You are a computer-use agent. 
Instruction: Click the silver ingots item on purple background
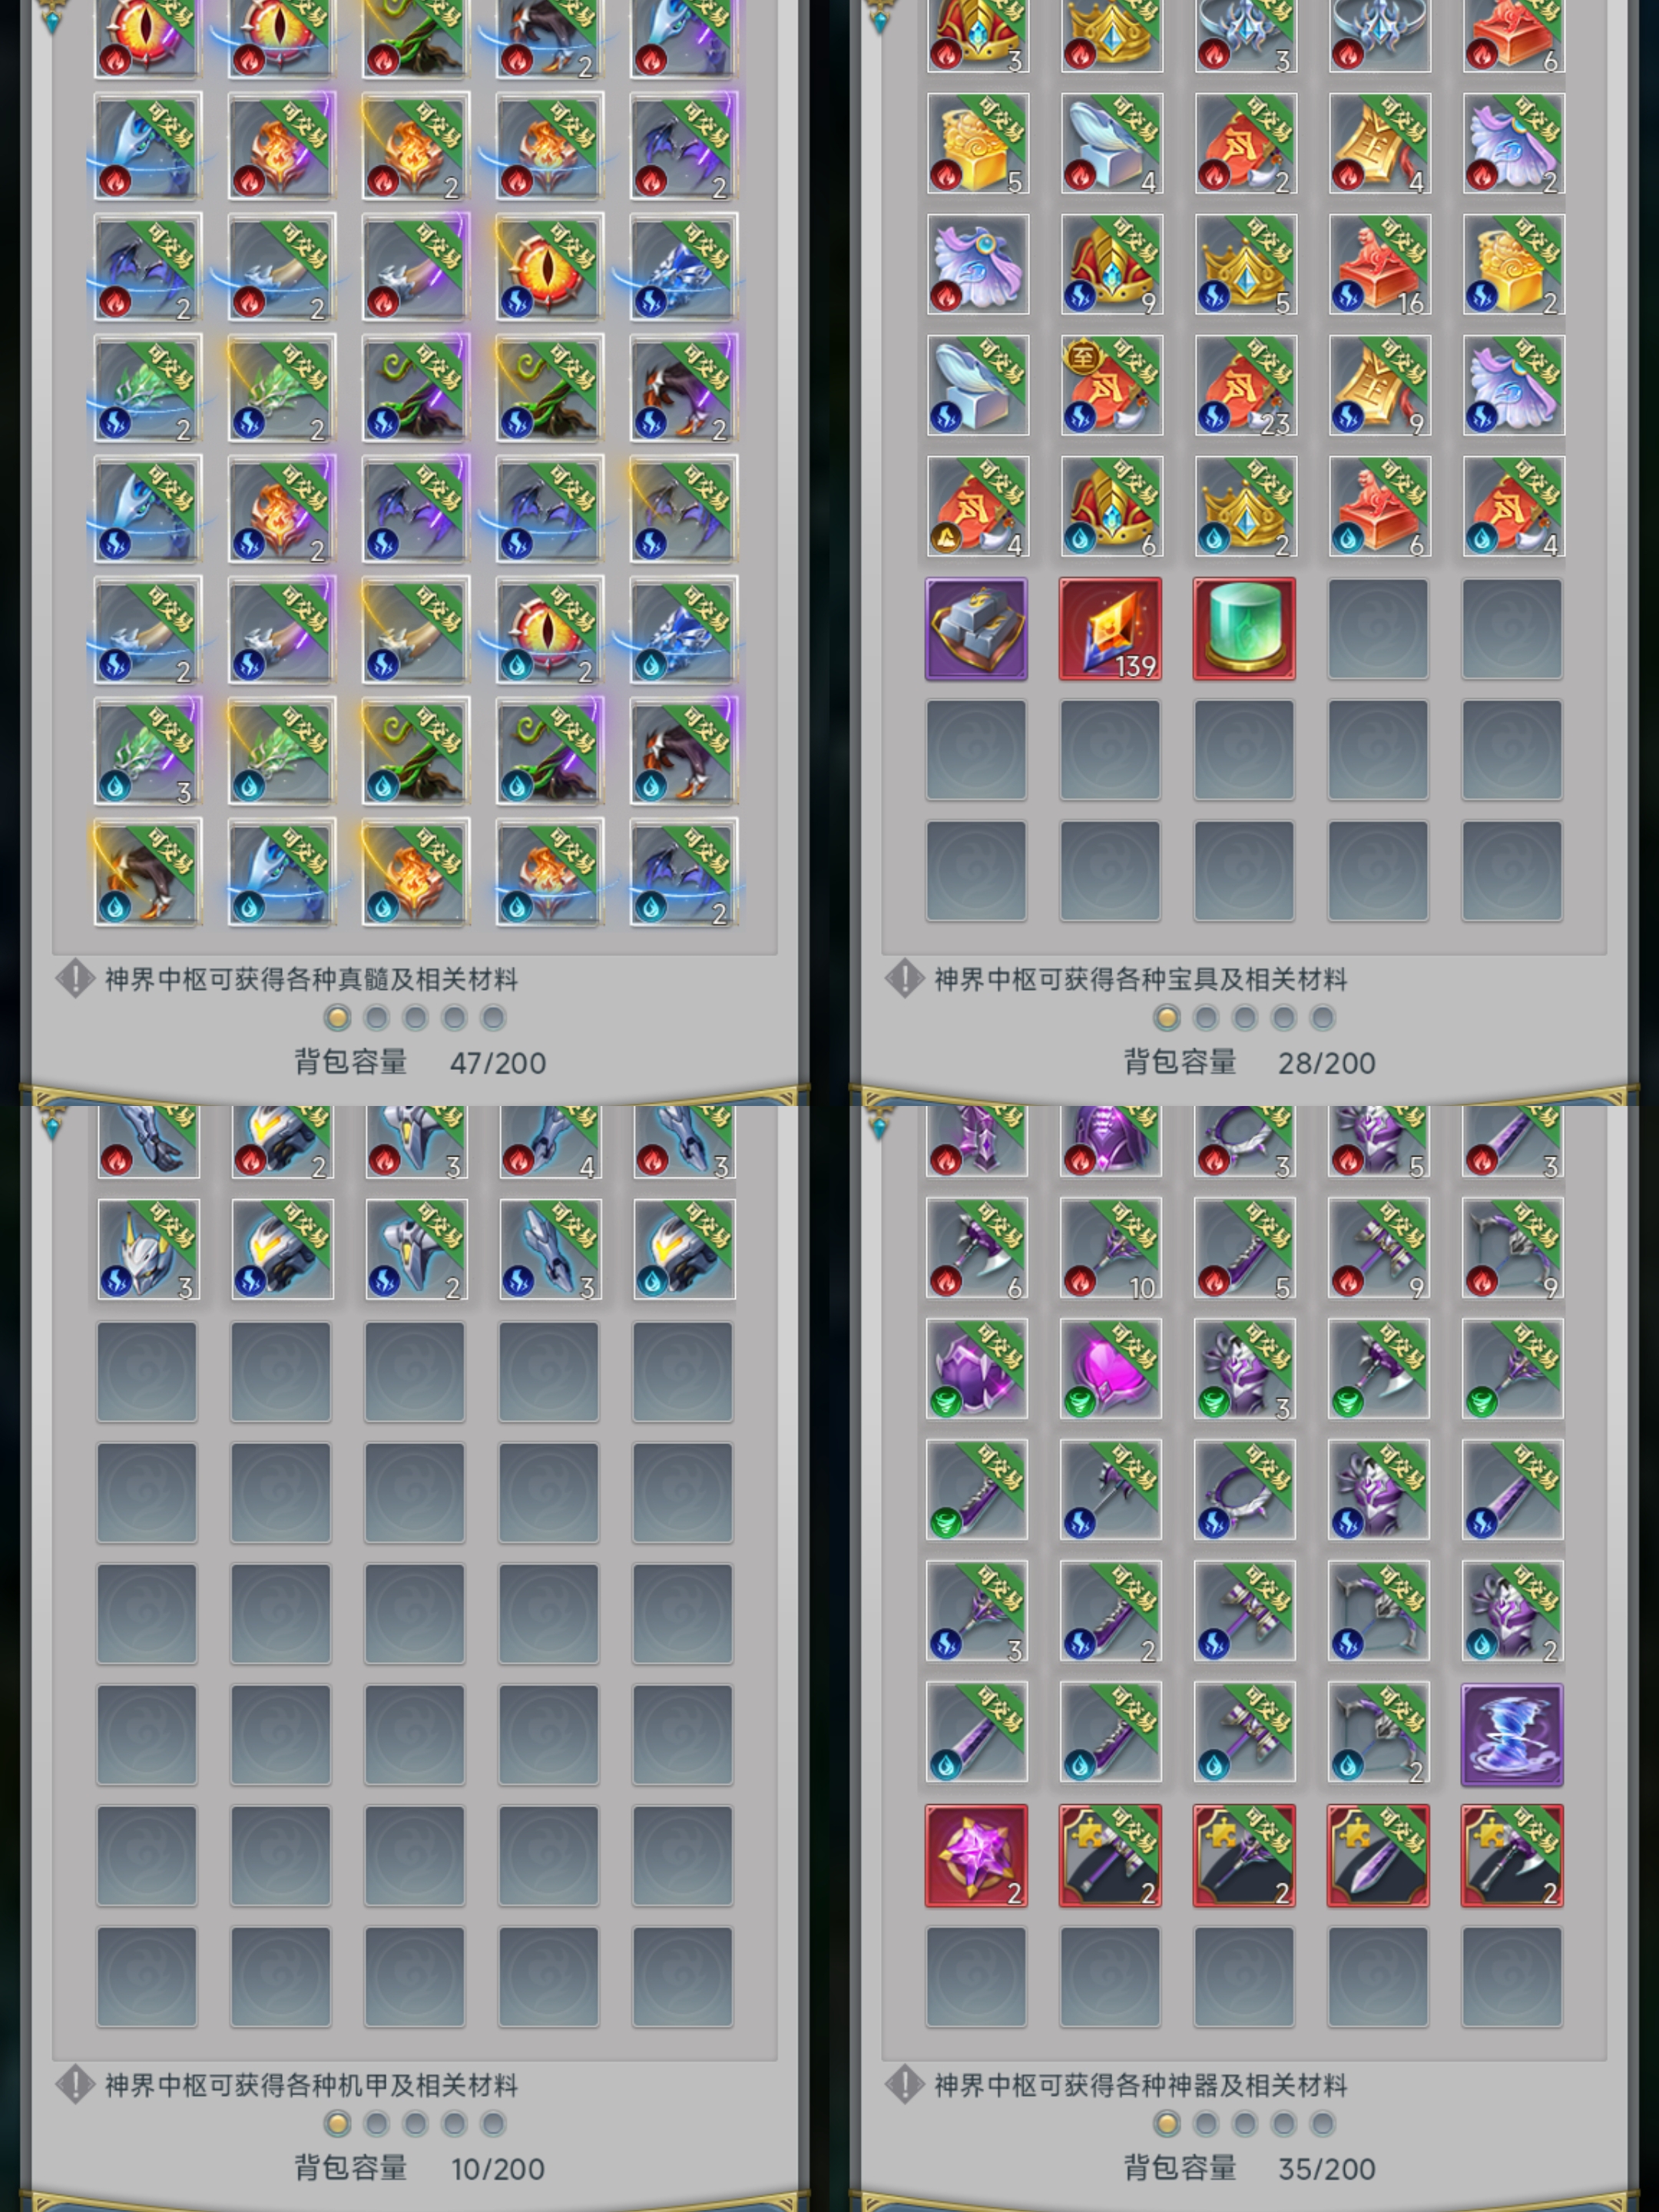coord(976,629)
